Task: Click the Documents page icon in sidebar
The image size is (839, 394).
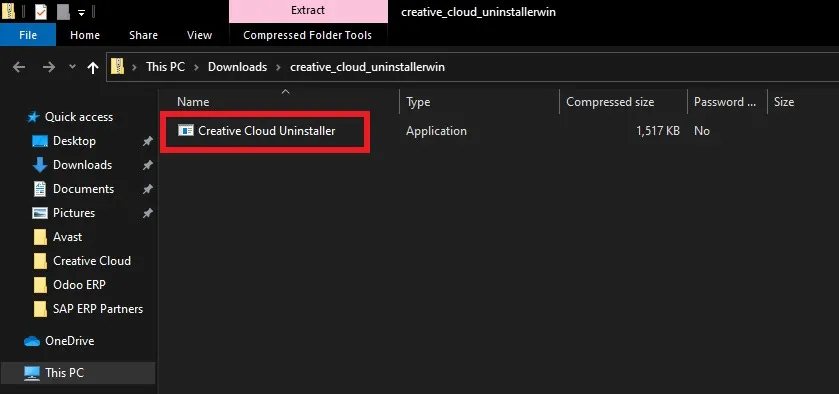Action: (40, 189)
